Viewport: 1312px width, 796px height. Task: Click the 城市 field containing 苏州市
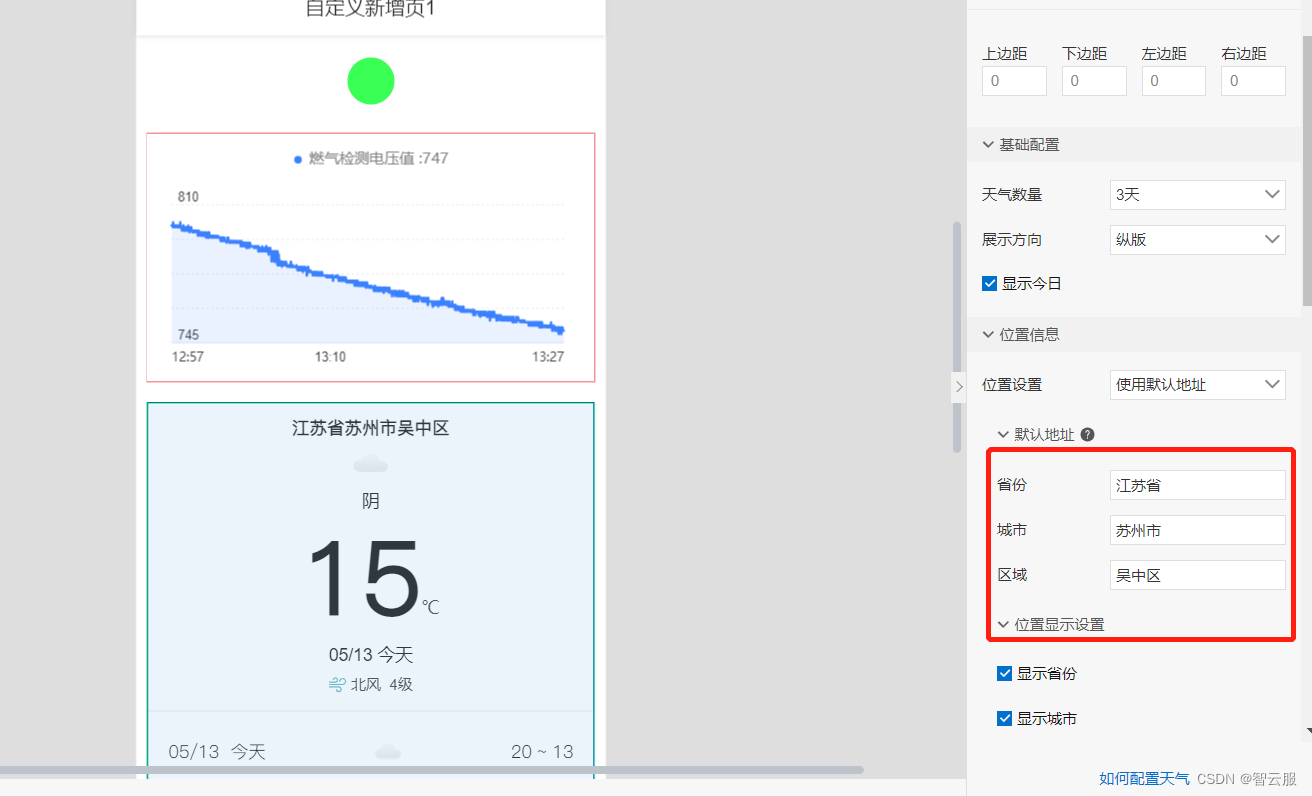1198,530
